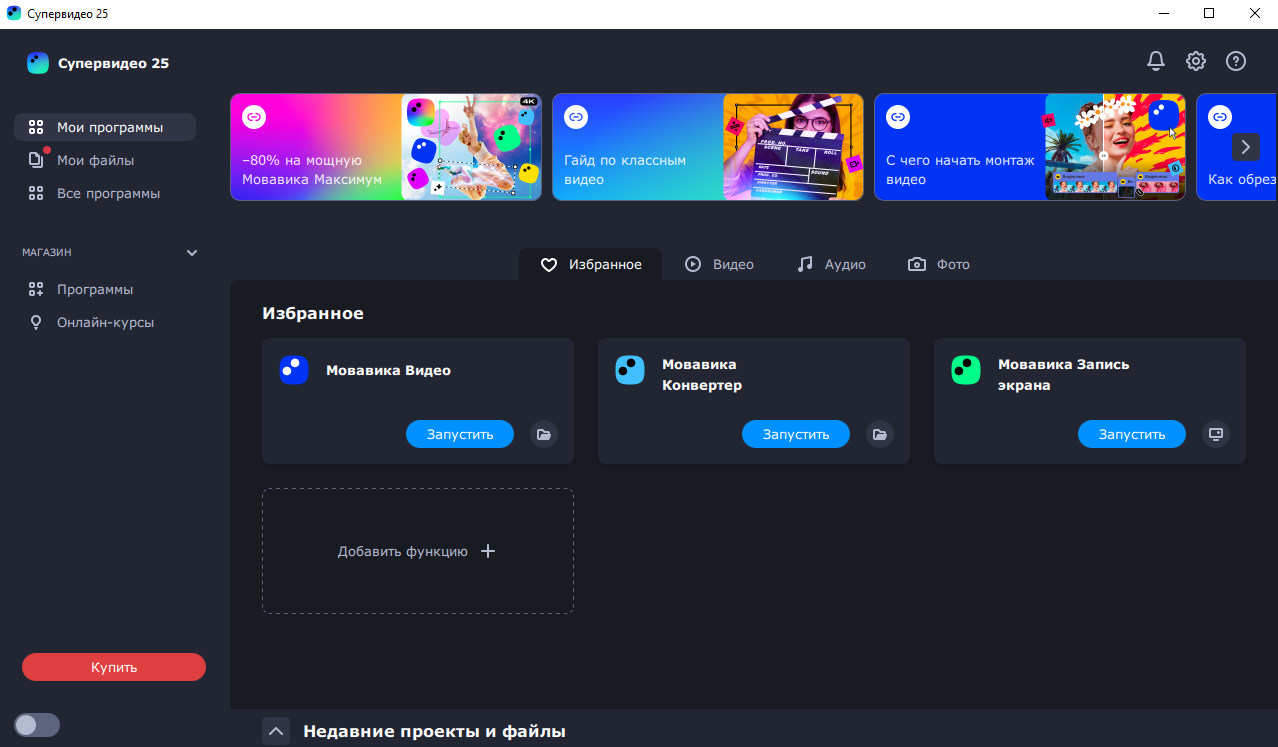Toggle the switch at bottom-left of sidebar

pos(37,725)
